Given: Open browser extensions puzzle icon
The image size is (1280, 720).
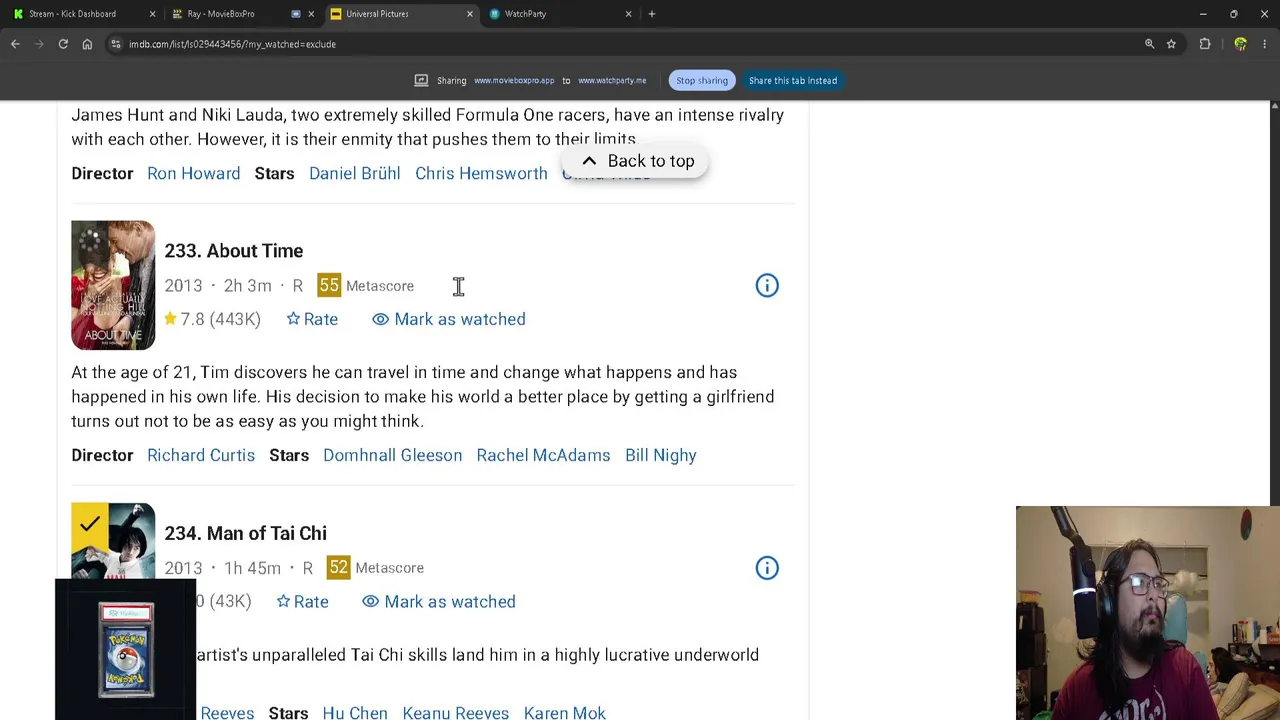Looking at the screenshot, I should tap(1205, 44).
